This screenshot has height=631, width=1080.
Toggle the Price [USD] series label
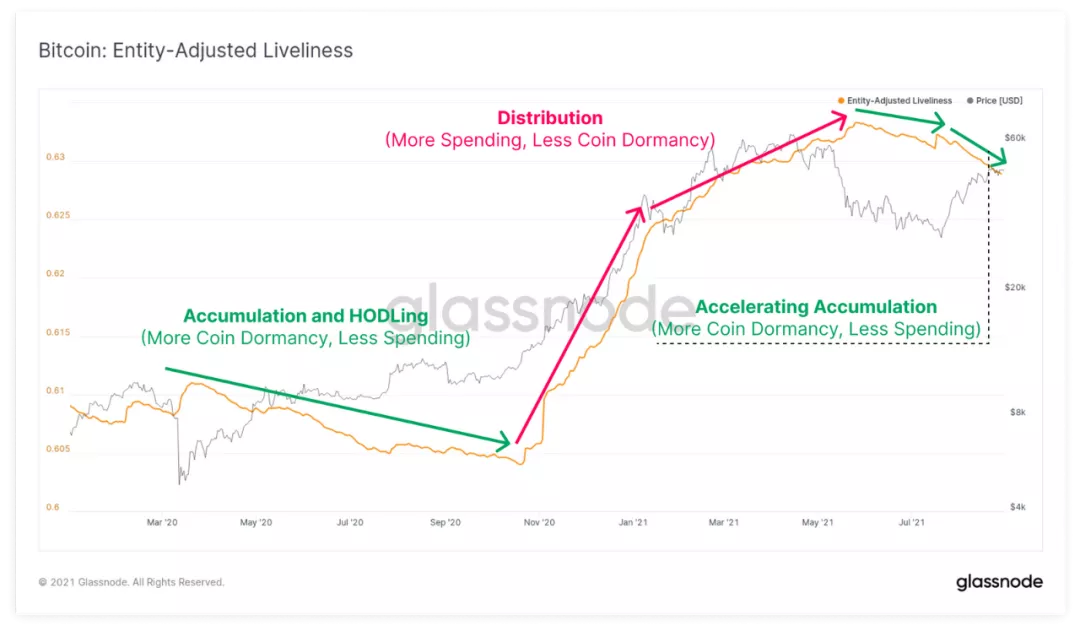click(999, 100)
